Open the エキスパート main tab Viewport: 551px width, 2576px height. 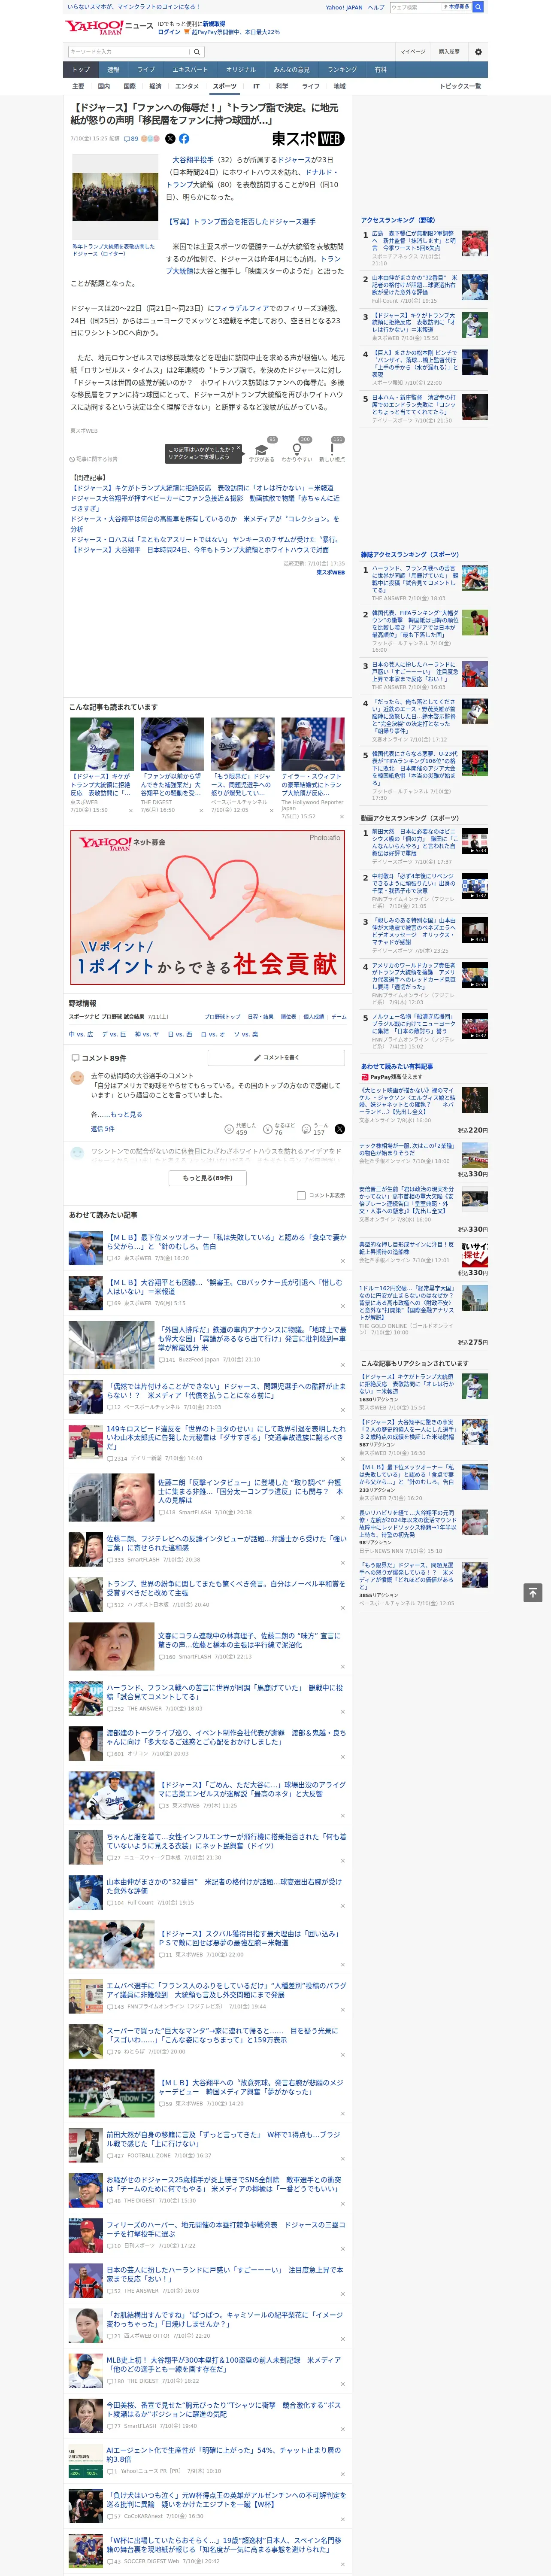coord(190,69)
